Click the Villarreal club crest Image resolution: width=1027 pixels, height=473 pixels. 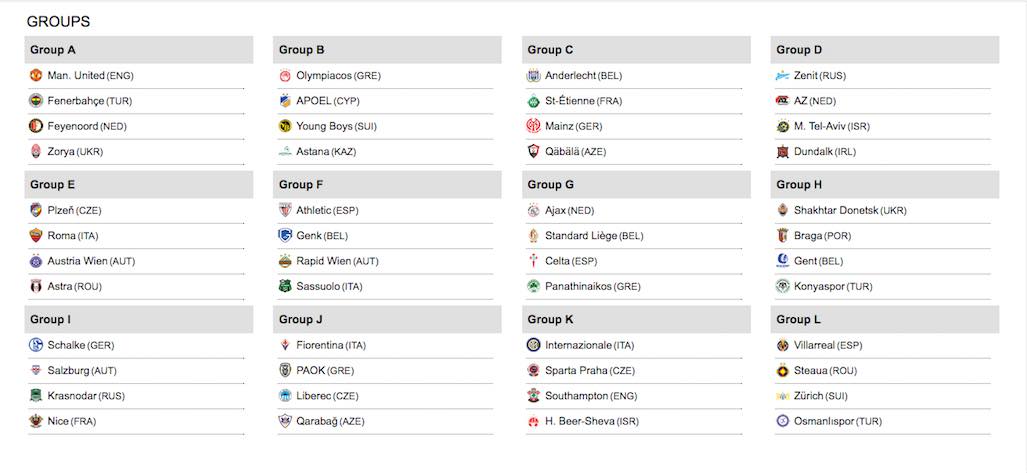click(783, 345)
